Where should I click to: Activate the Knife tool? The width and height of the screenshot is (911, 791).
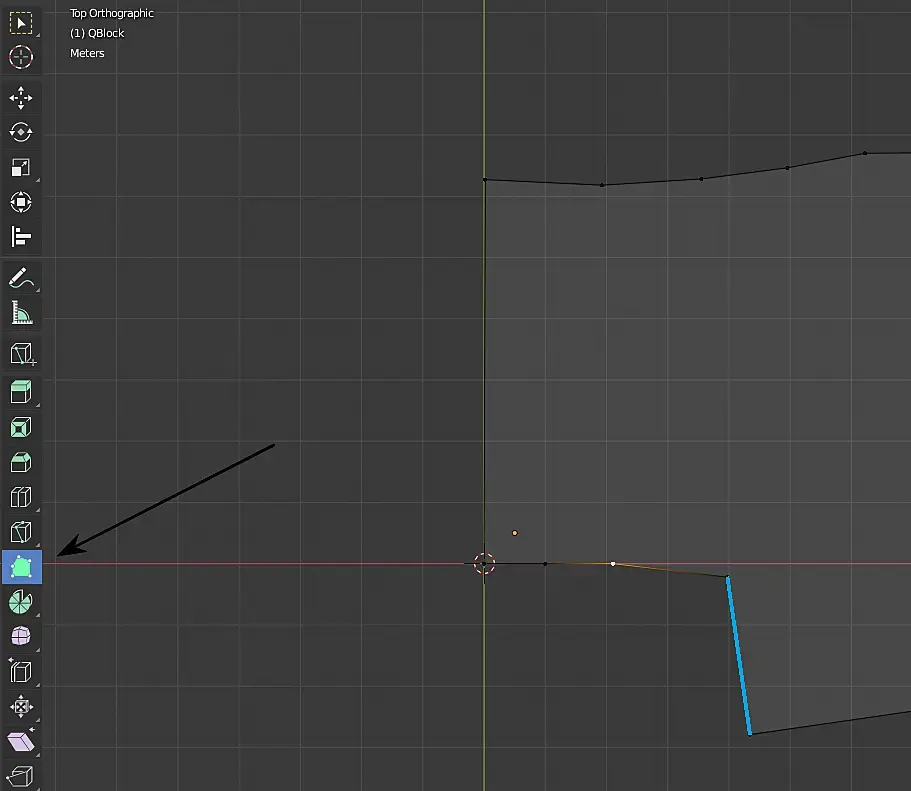point(21,532)
